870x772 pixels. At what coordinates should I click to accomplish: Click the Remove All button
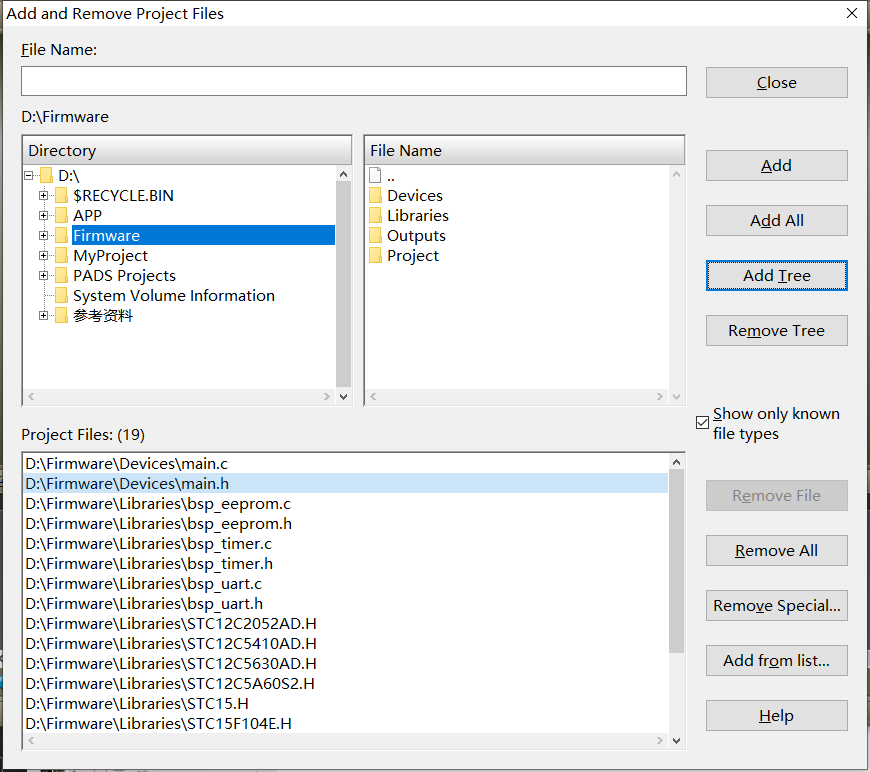[776, 551]
